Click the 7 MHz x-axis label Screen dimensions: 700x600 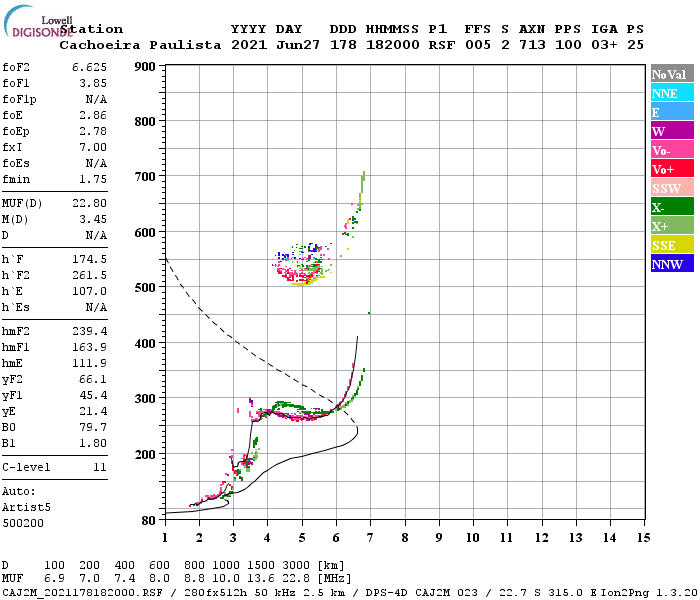[x=370, y=538]
